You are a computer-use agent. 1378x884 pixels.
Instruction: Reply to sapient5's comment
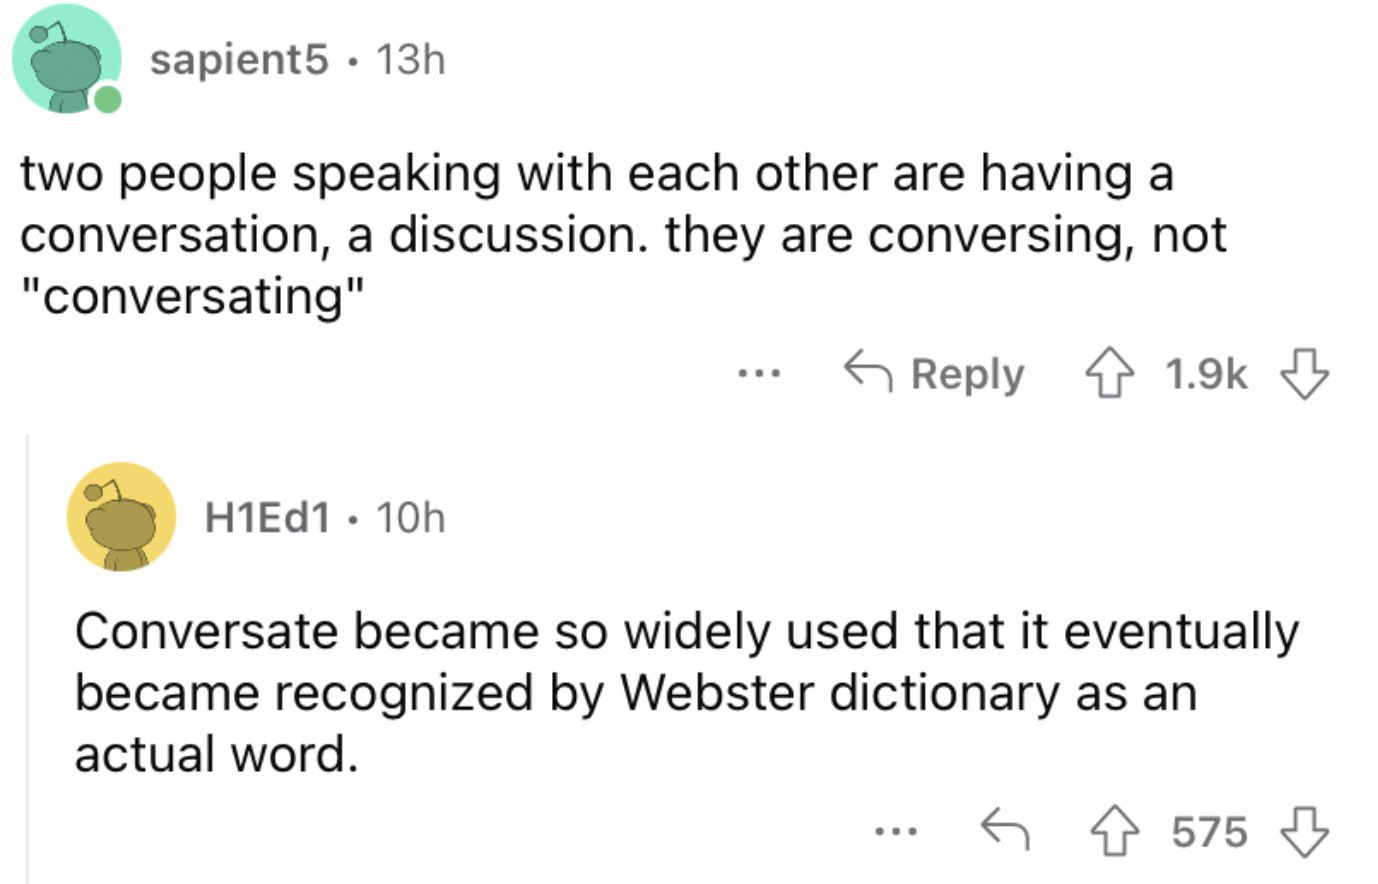pyautogui.click(x=935, y=375)
